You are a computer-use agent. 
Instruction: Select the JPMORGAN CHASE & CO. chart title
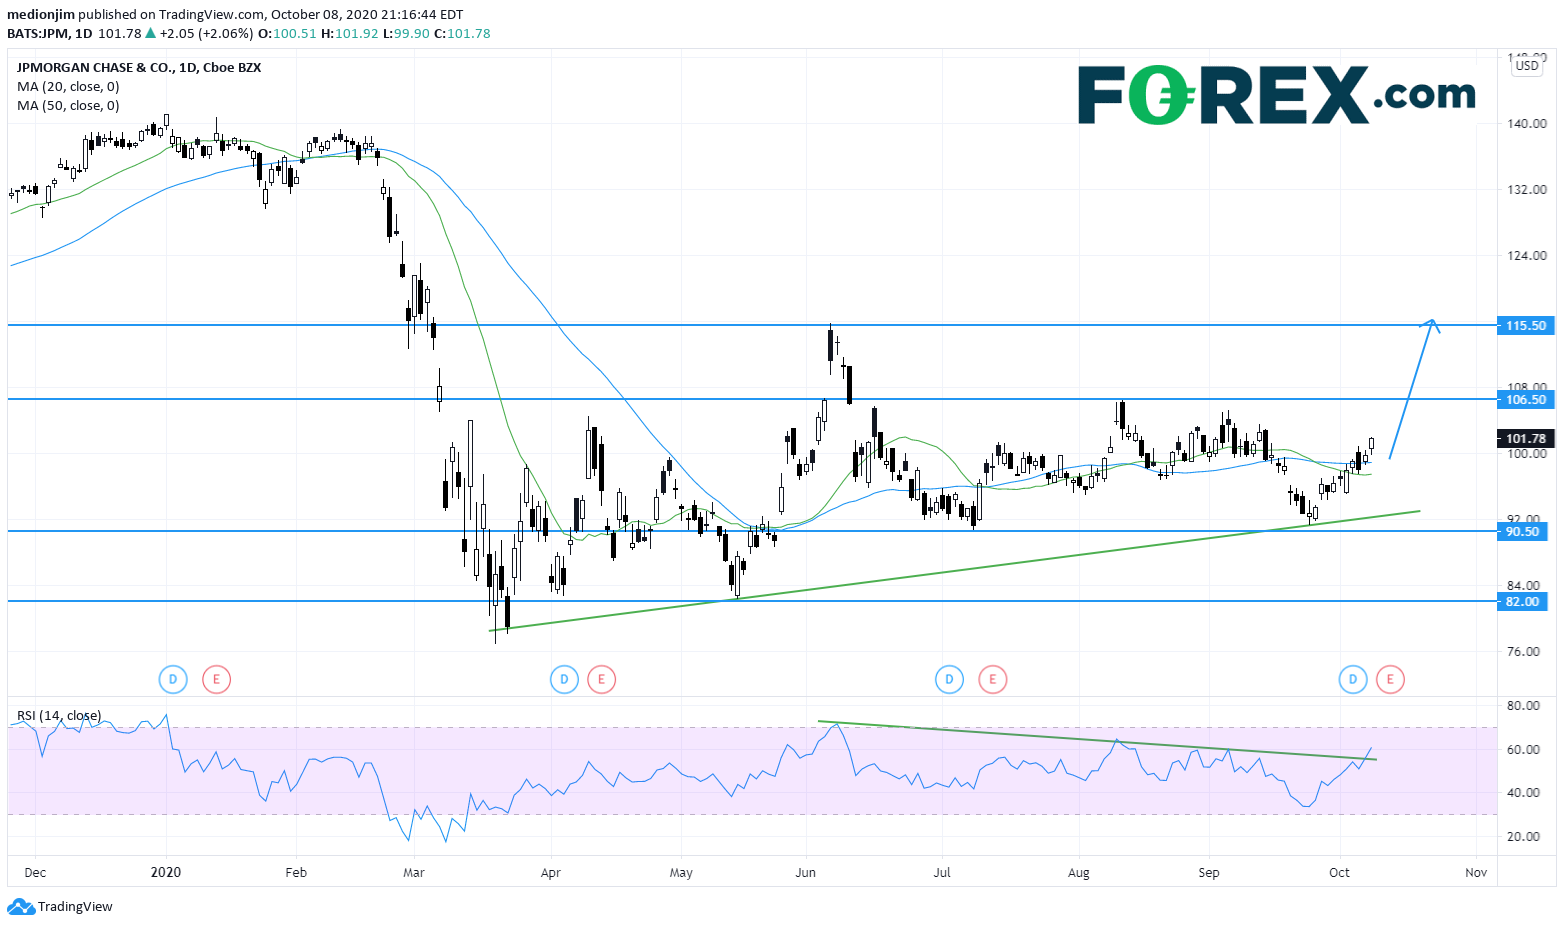139,68
